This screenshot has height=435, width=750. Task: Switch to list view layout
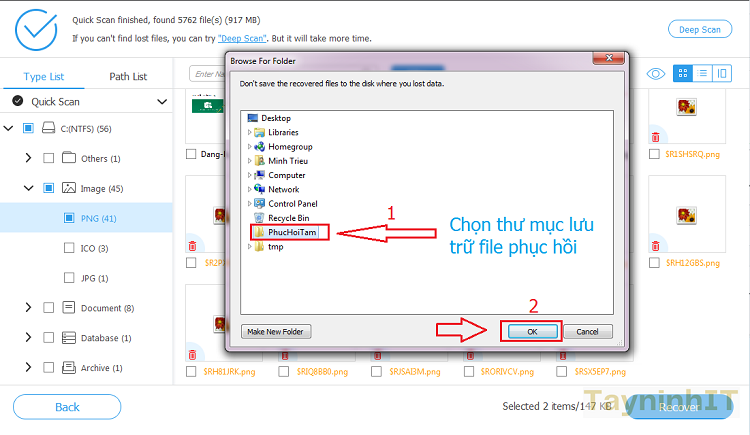pyautogui.click(x=702, y=73)
